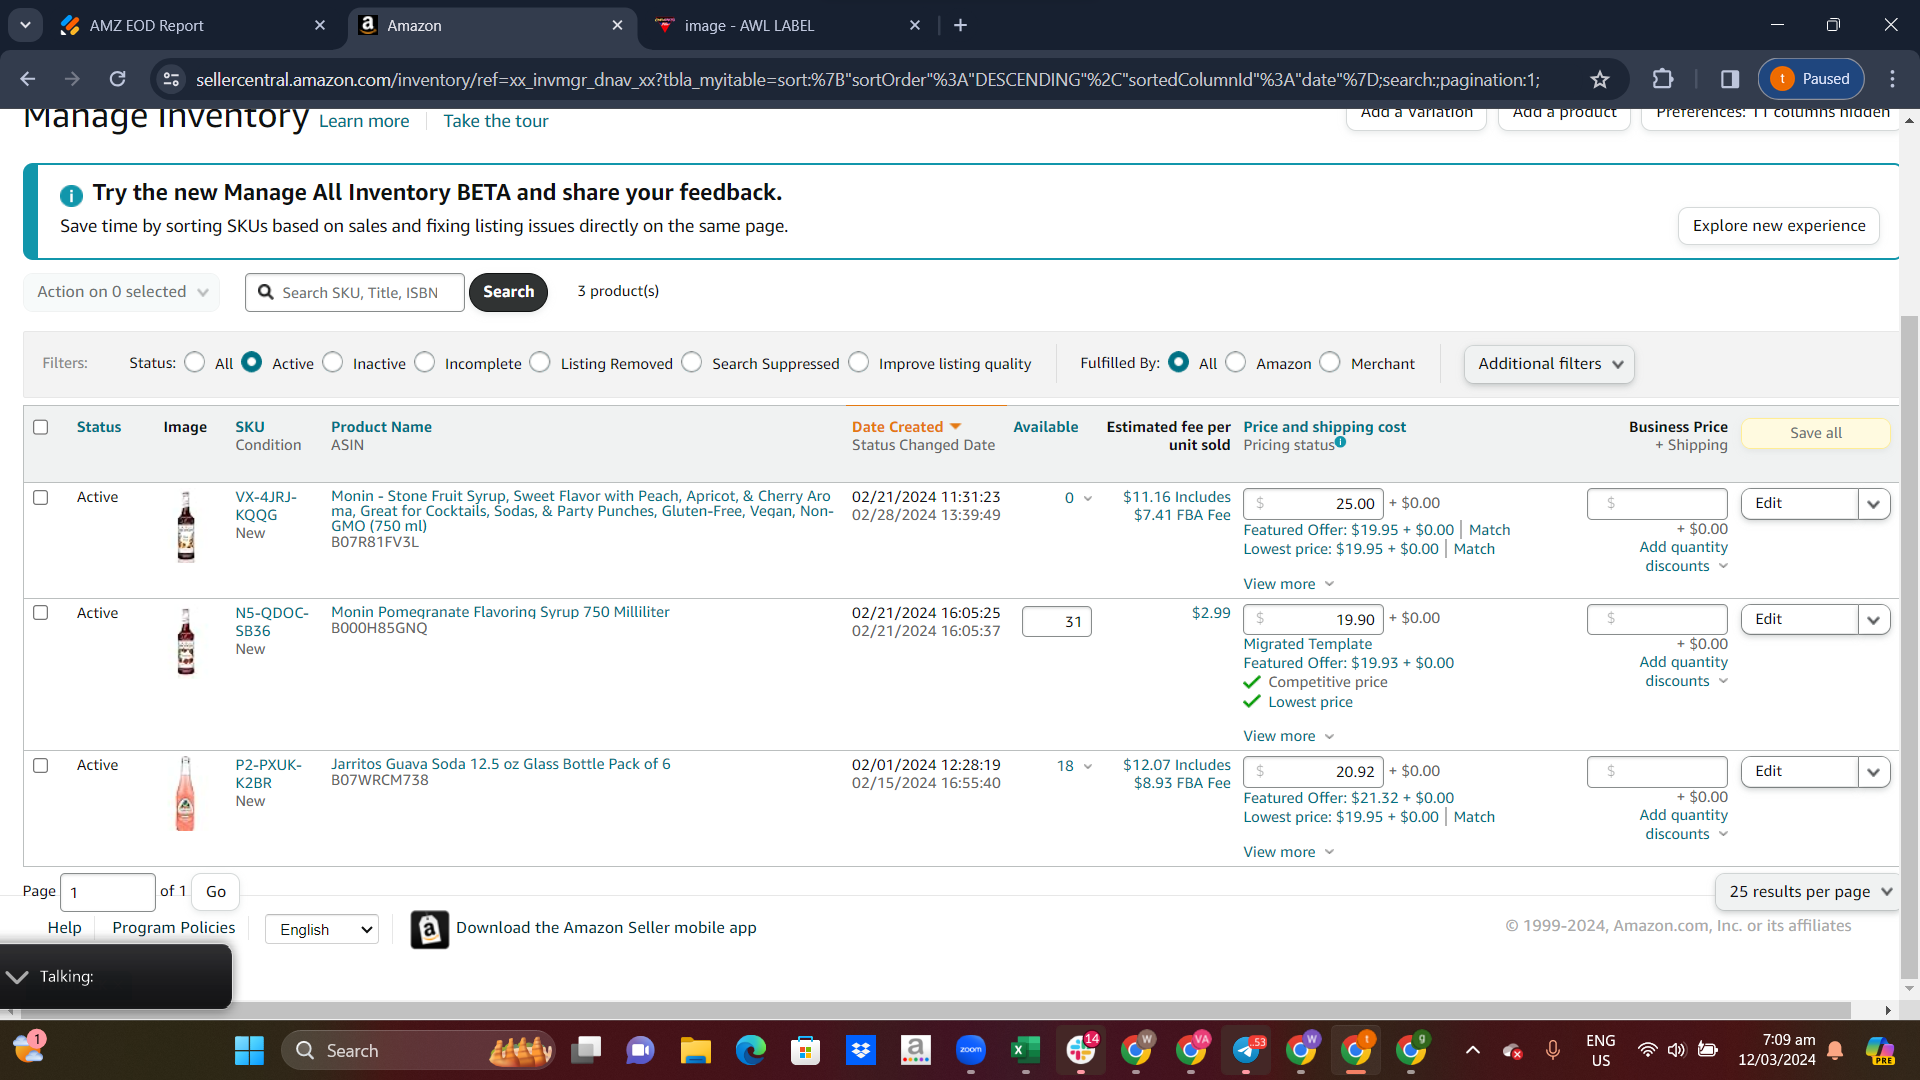Focus the Search SKU, Title, ISBN field

(x=355, y=292)
